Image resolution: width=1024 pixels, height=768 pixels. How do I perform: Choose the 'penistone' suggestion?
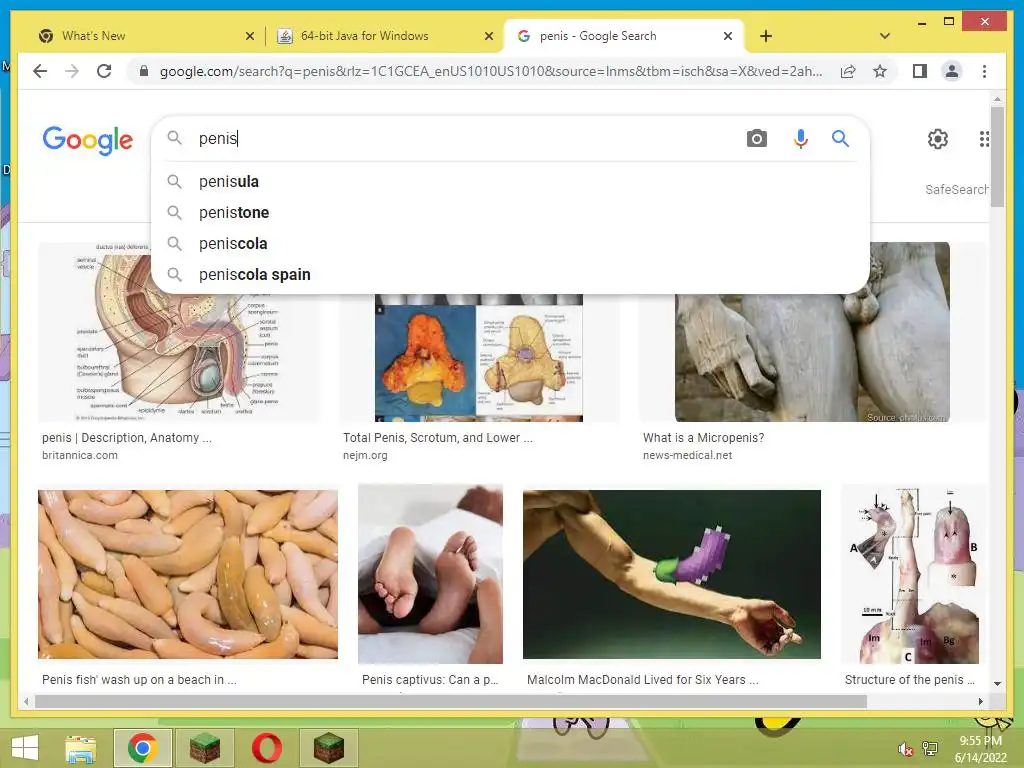point(510,212)
